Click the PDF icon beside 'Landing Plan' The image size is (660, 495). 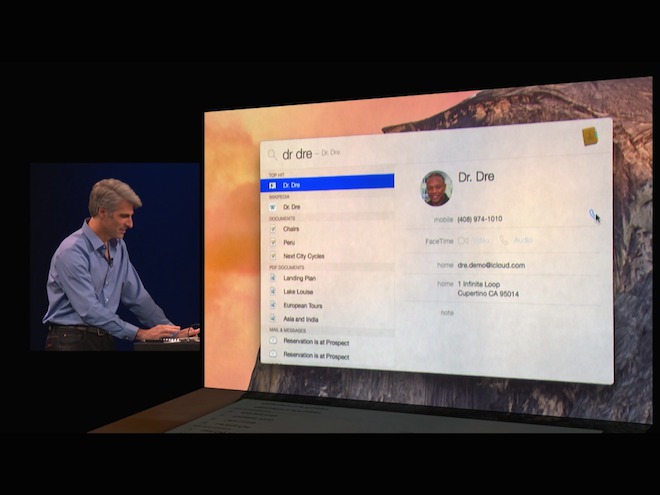coord(273,278)
